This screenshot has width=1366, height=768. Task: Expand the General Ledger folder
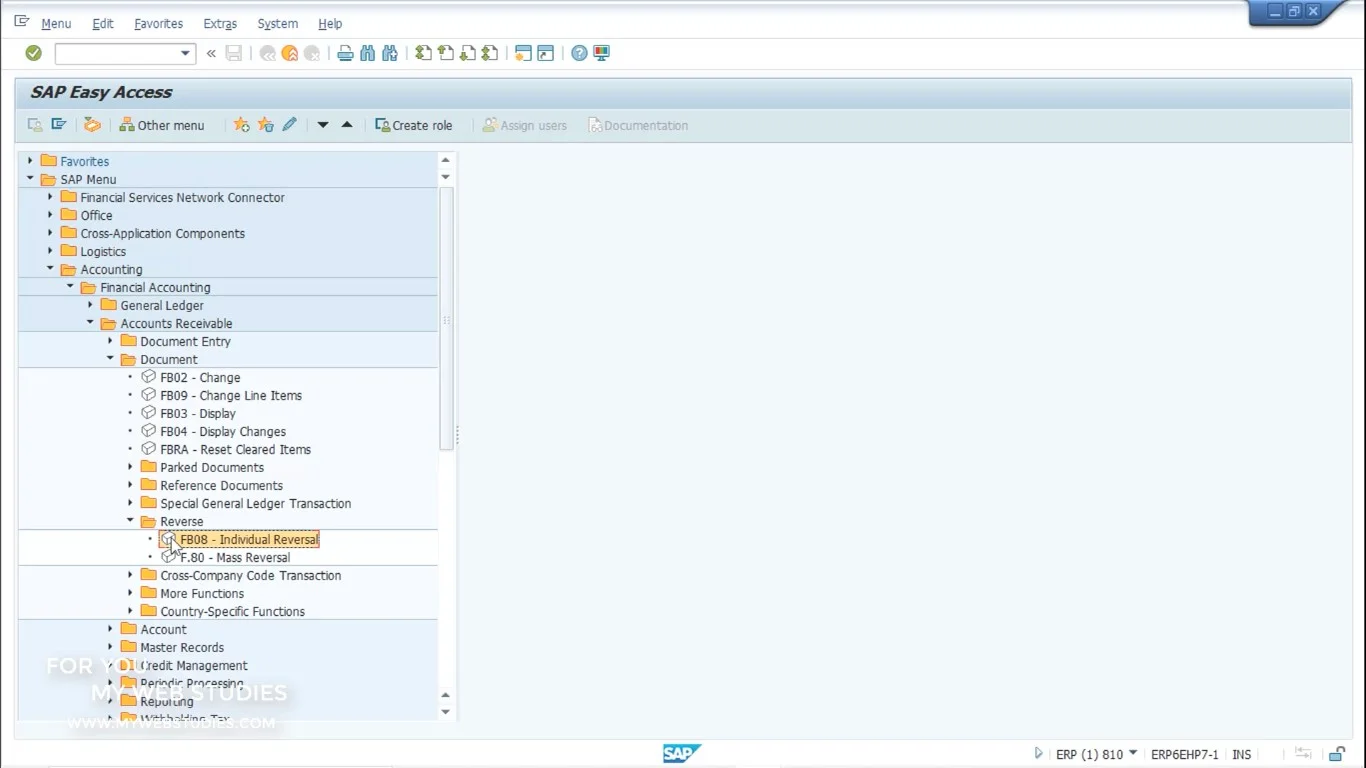(x=90, y=305)
